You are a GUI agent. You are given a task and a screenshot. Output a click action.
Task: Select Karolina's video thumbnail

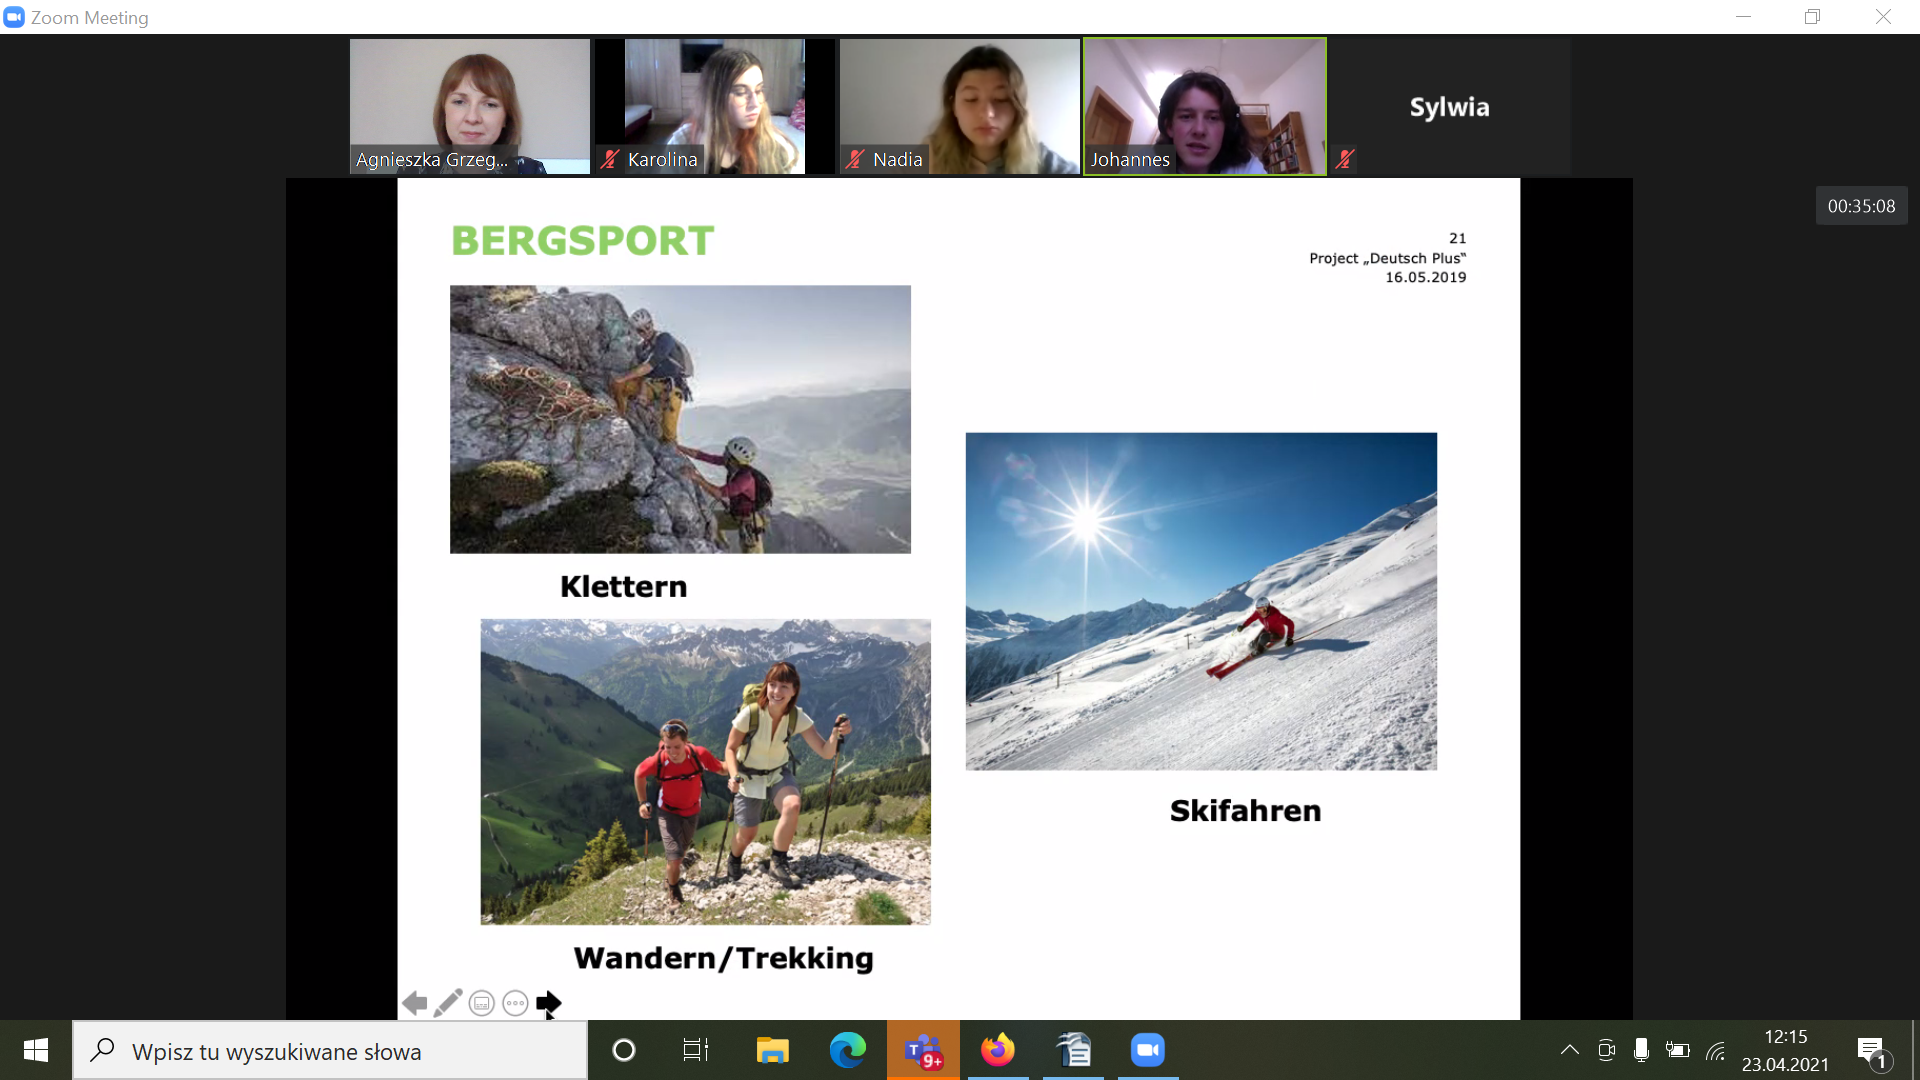[715, 107]
